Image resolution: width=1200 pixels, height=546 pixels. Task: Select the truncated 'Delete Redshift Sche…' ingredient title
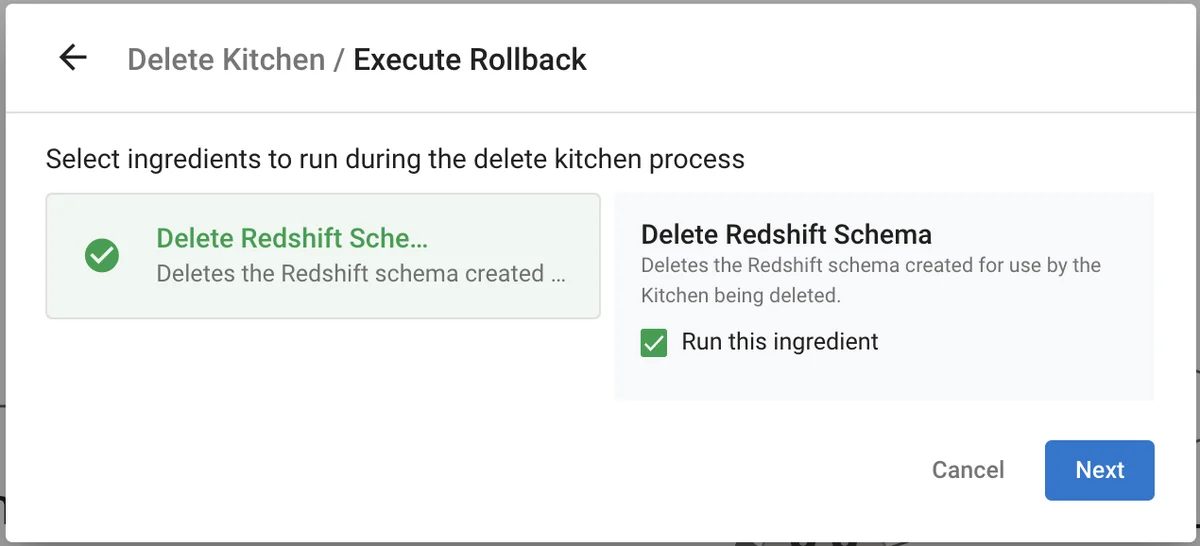(291, 238)
